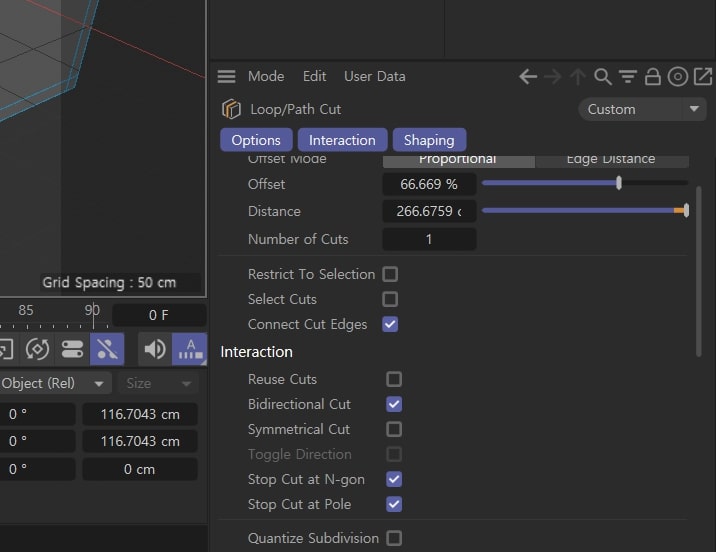This screenshot has width=716, height=552.
Task: Open the Custom preset dropdown
Action: pos(642,110)
